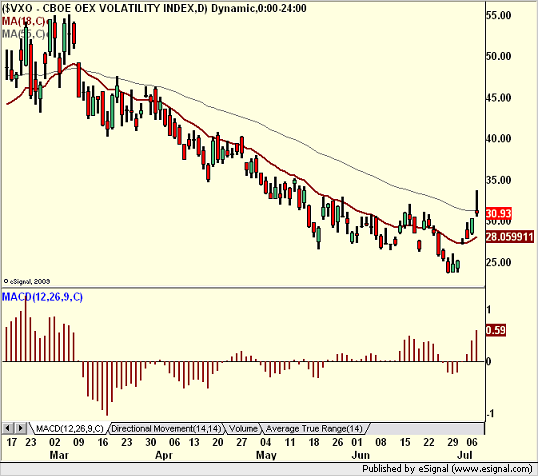This screenshot has width=538, height=476.
Task: Click the 55.00 price axis label
Action: click(499, 15)
